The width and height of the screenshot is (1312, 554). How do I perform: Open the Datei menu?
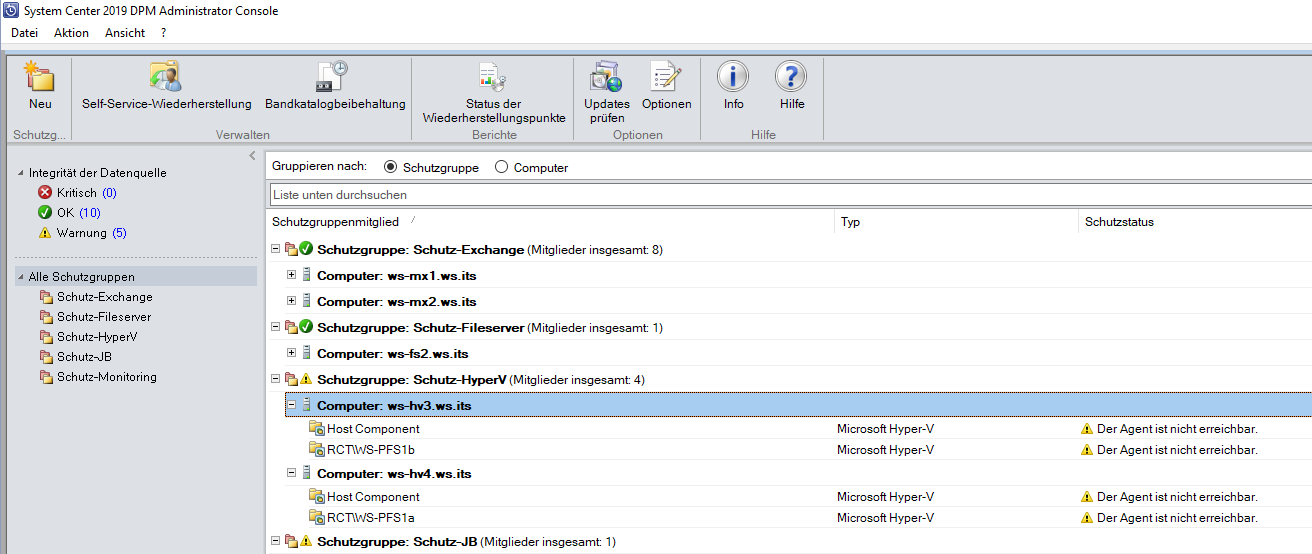(24, 33)
